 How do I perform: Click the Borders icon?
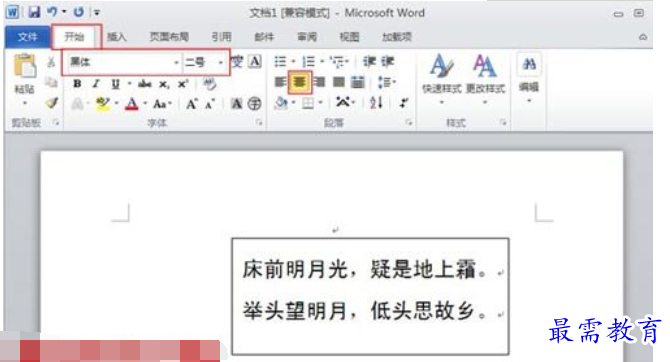pos(308,103)
